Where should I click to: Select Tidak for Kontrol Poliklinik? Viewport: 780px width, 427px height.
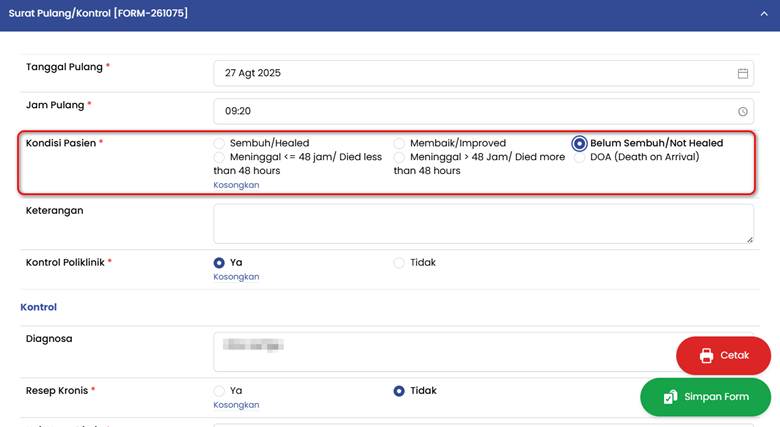click(x=399, y=263)
